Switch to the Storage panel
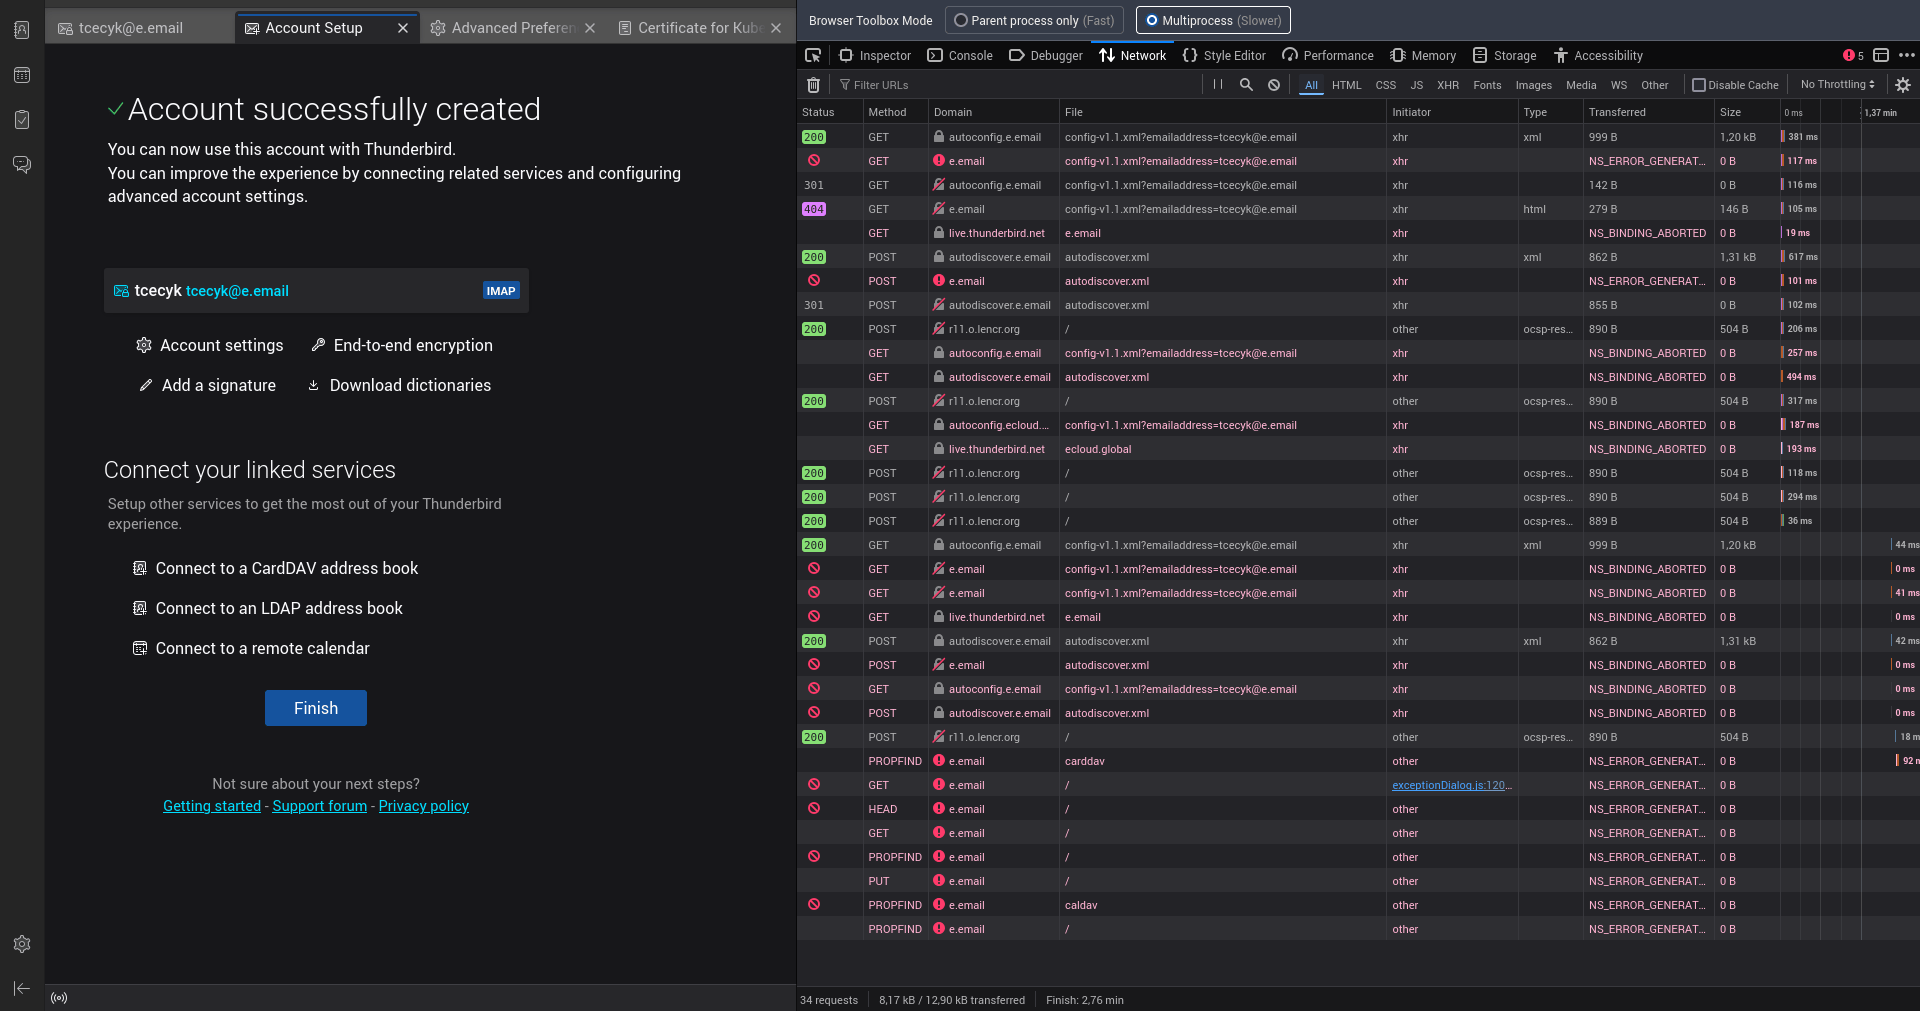This screenshot has width=1920, height=1011. click(x=1505, y=55)
